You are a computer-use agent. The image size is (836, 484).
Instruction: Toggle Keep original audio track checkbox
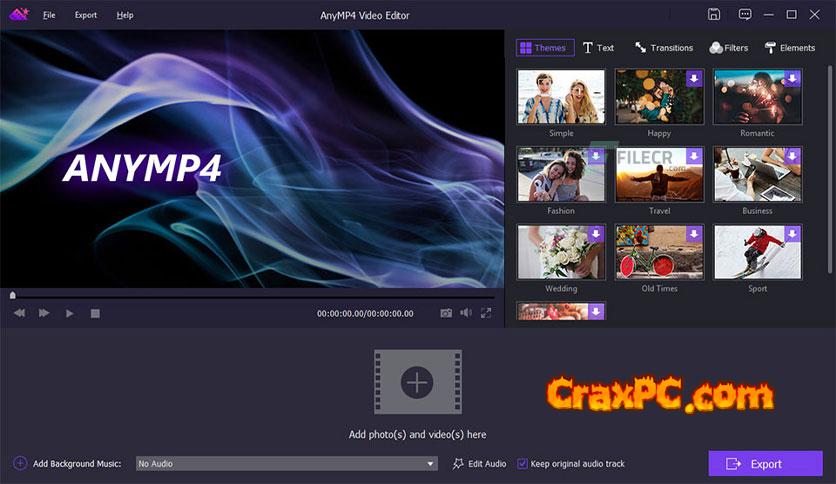point(522,464)
